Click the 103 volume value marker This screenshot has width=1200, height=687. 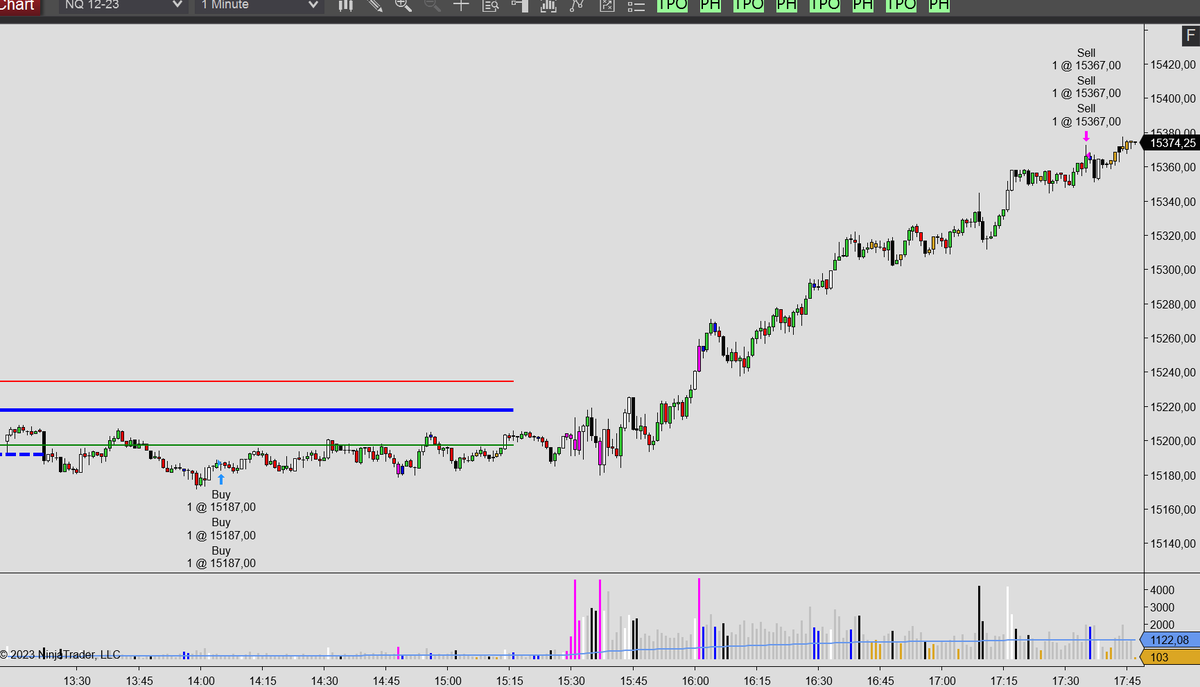(1168, 657)
